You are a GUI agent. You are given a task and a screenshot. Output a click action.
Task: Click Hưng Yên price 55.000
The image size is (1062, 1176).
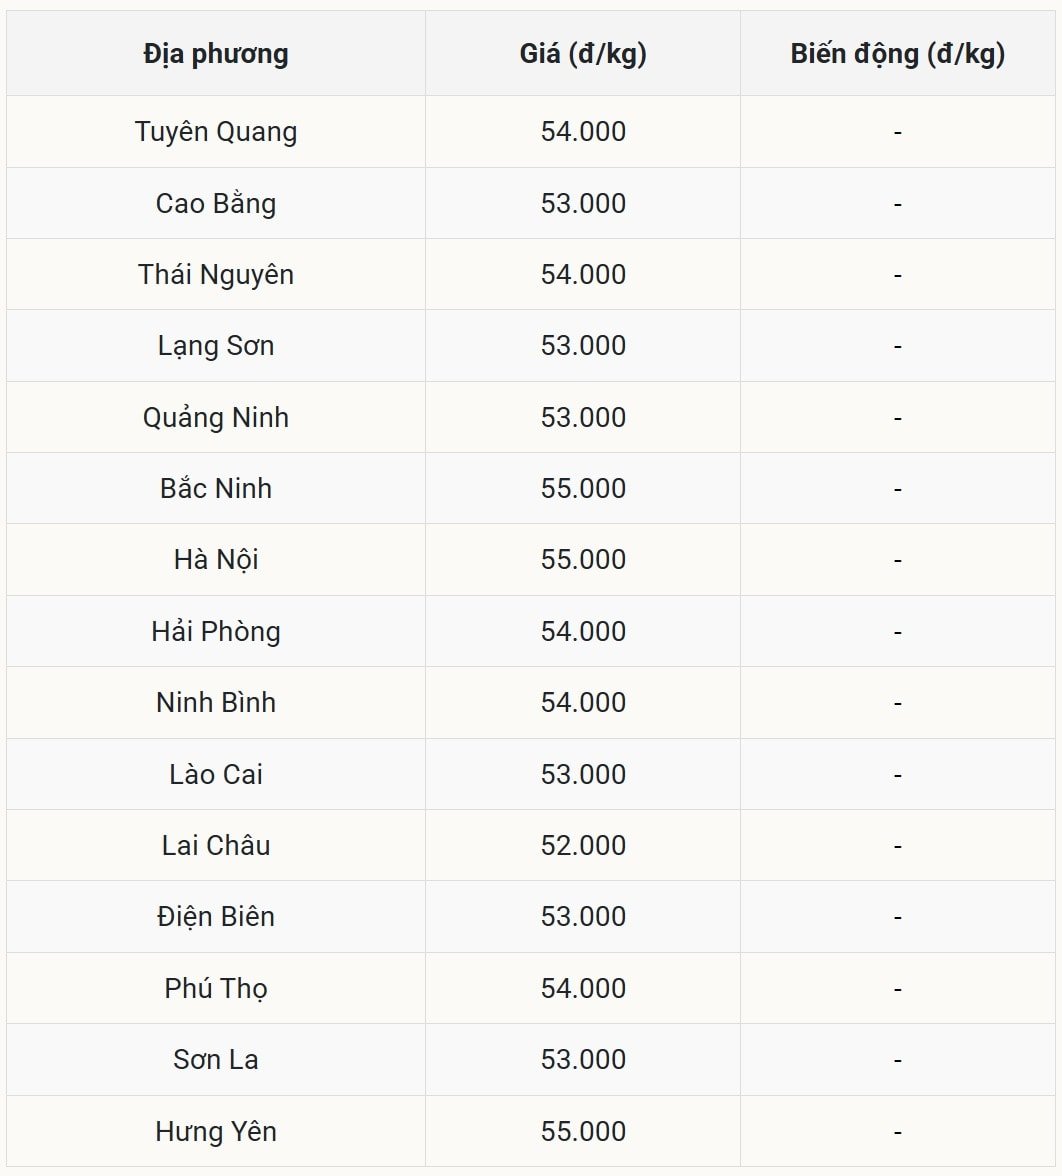point(583,1131)
